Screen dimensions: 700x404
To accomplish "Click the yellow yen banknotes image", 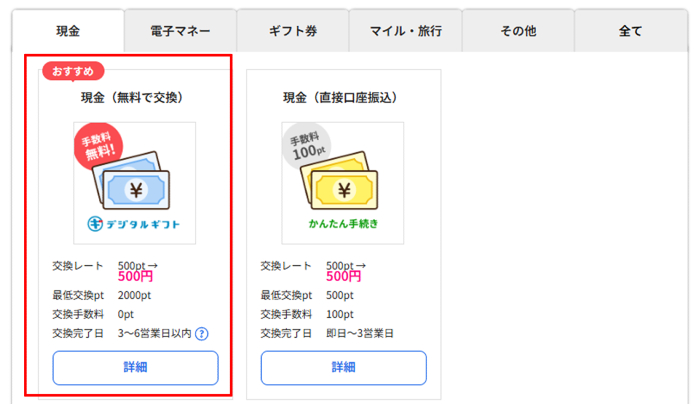I will (346, 185).
